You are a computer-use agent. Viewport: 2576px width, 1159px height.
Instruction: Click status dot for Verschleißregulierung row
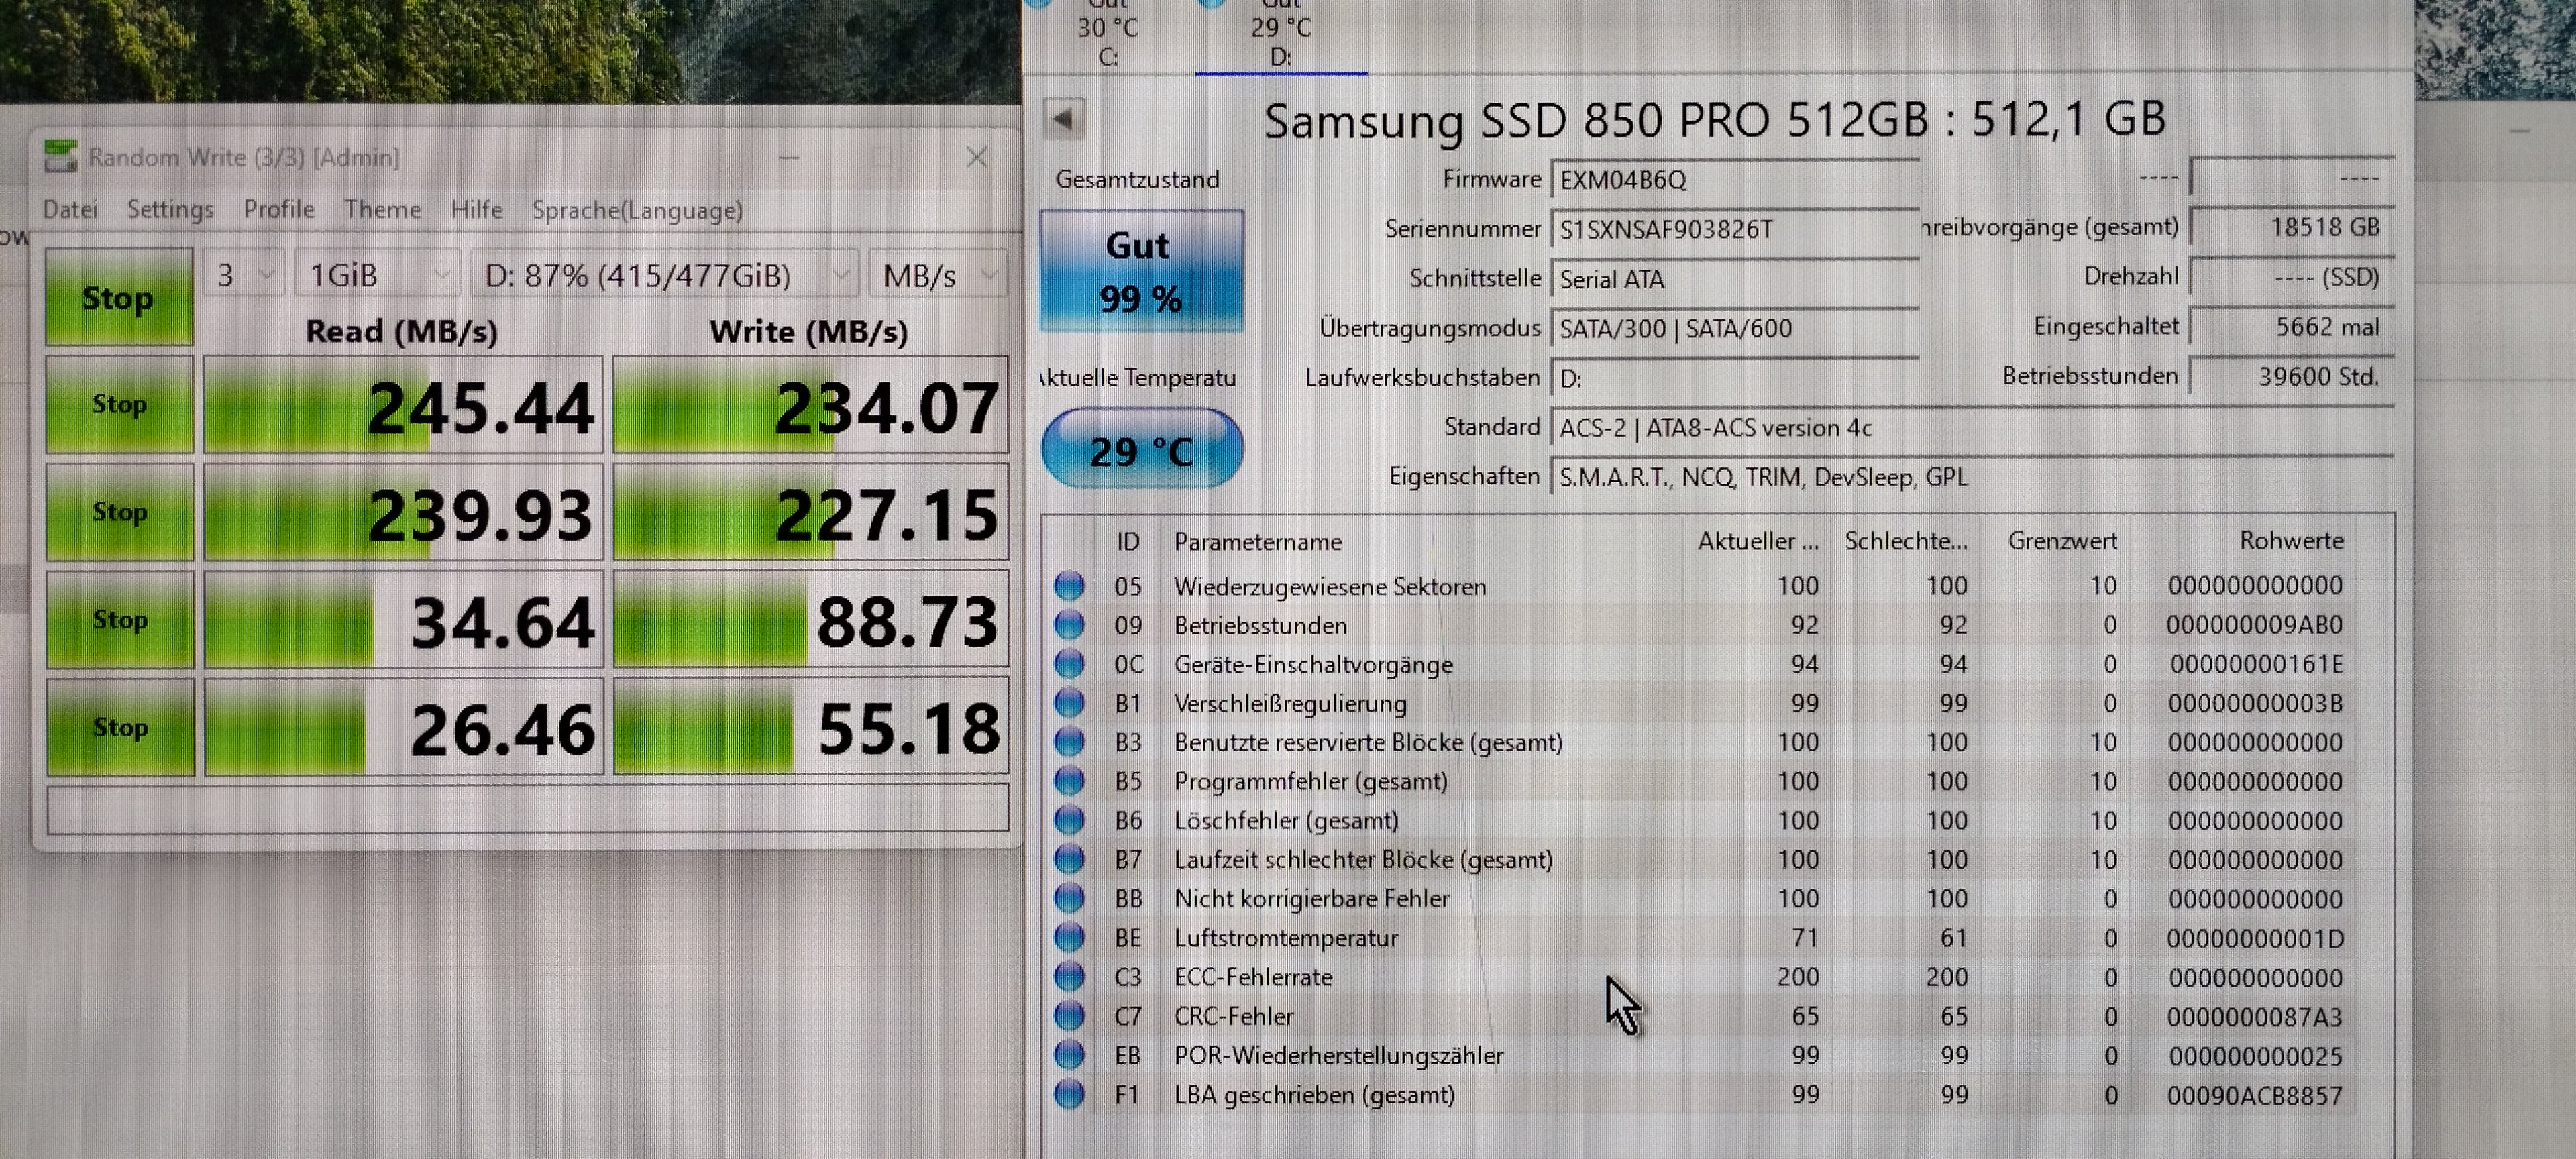coord(1069,703)
